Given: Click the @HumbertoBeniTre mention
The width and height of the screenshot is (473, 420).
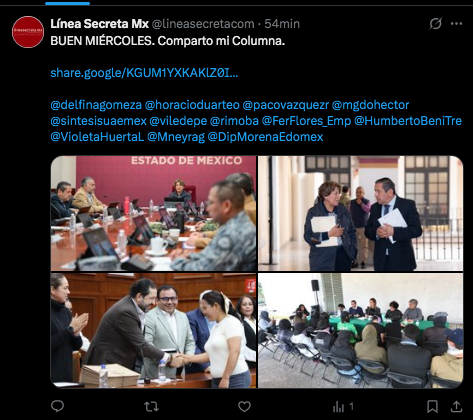Looking at the screenshot, I should click(x=408, y=121).
